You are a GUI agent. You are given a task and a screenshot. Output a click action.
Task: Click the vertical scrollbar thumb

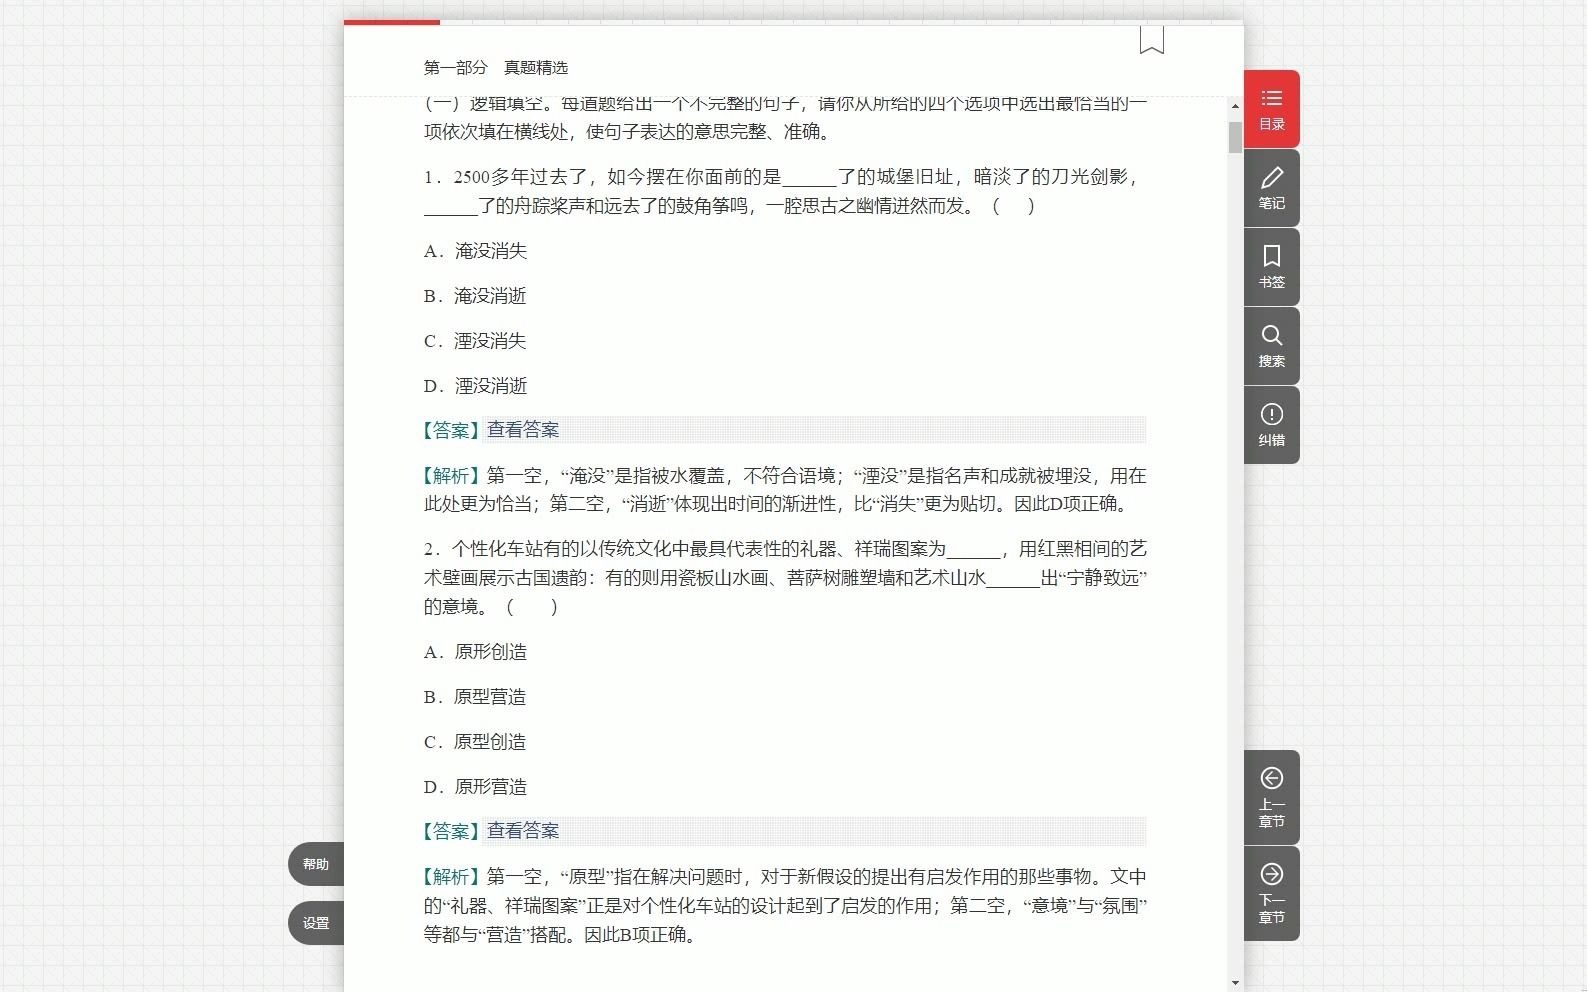coord(1235,138)
